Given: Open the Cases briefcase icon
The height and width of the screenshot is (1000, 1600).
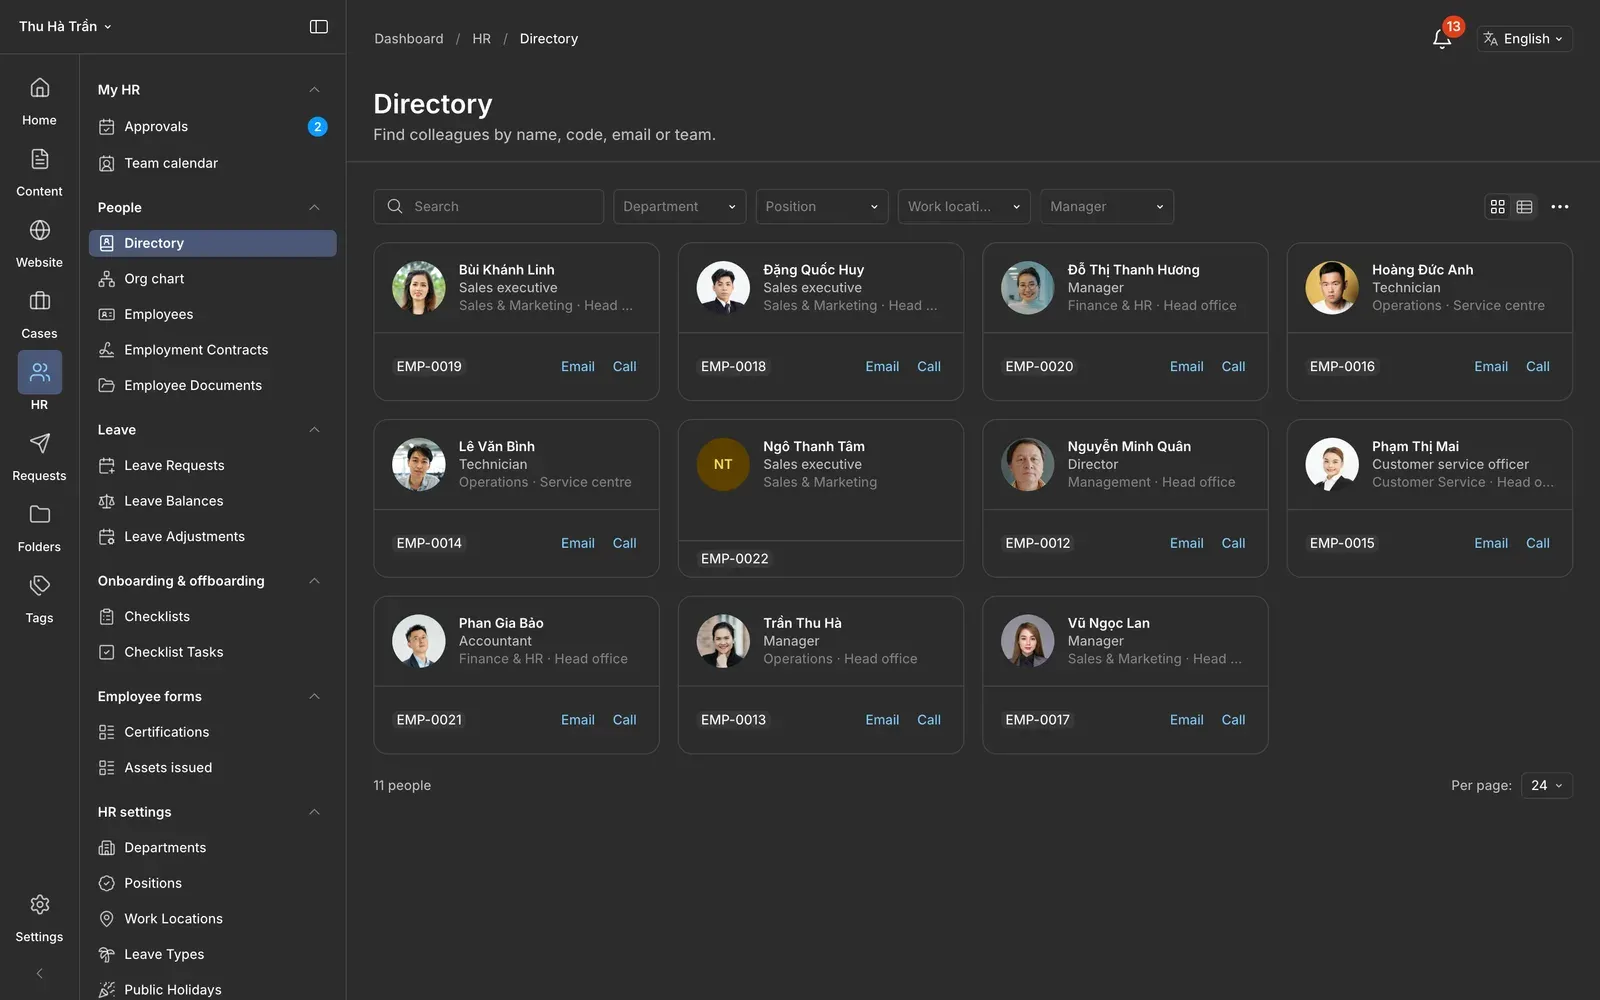Looking at the screenshot, I should click(39, 301).
